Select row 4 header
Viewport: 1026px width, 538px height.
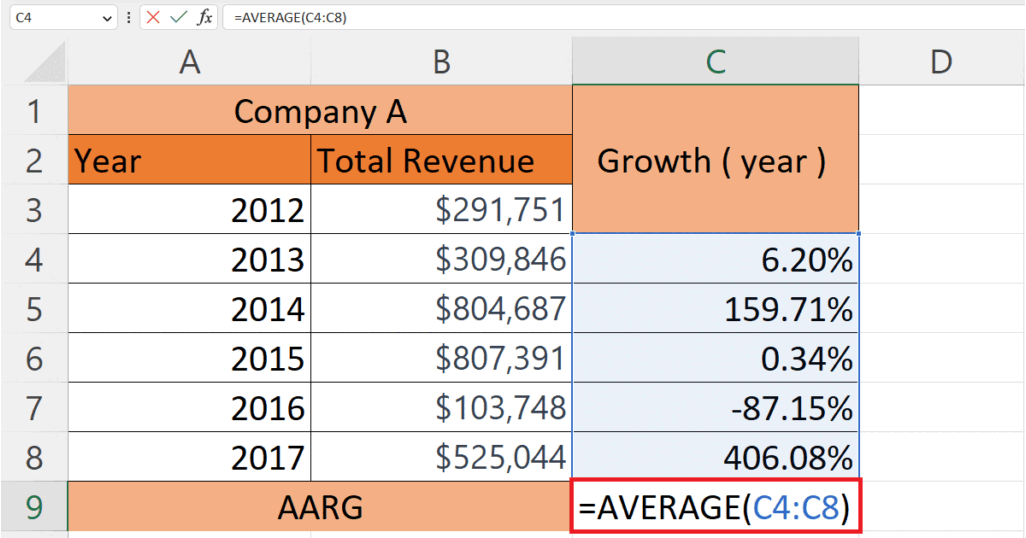click(x=34, y=259)
